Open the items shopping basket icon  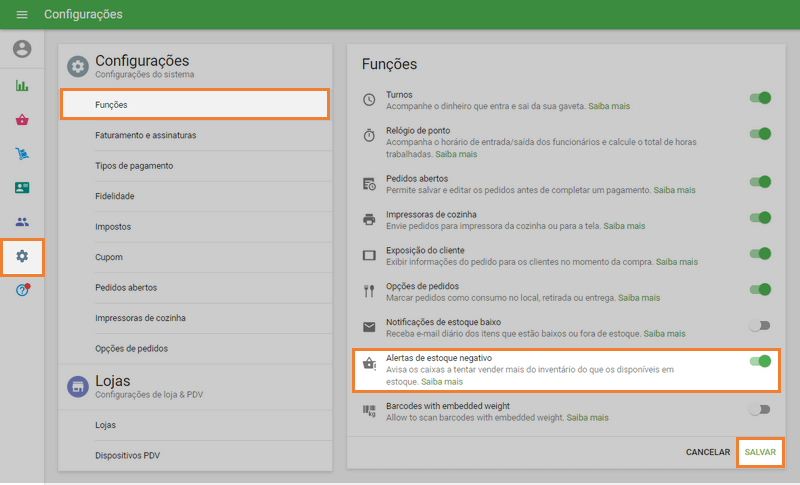pyautogui.click(x=22, y=120)
